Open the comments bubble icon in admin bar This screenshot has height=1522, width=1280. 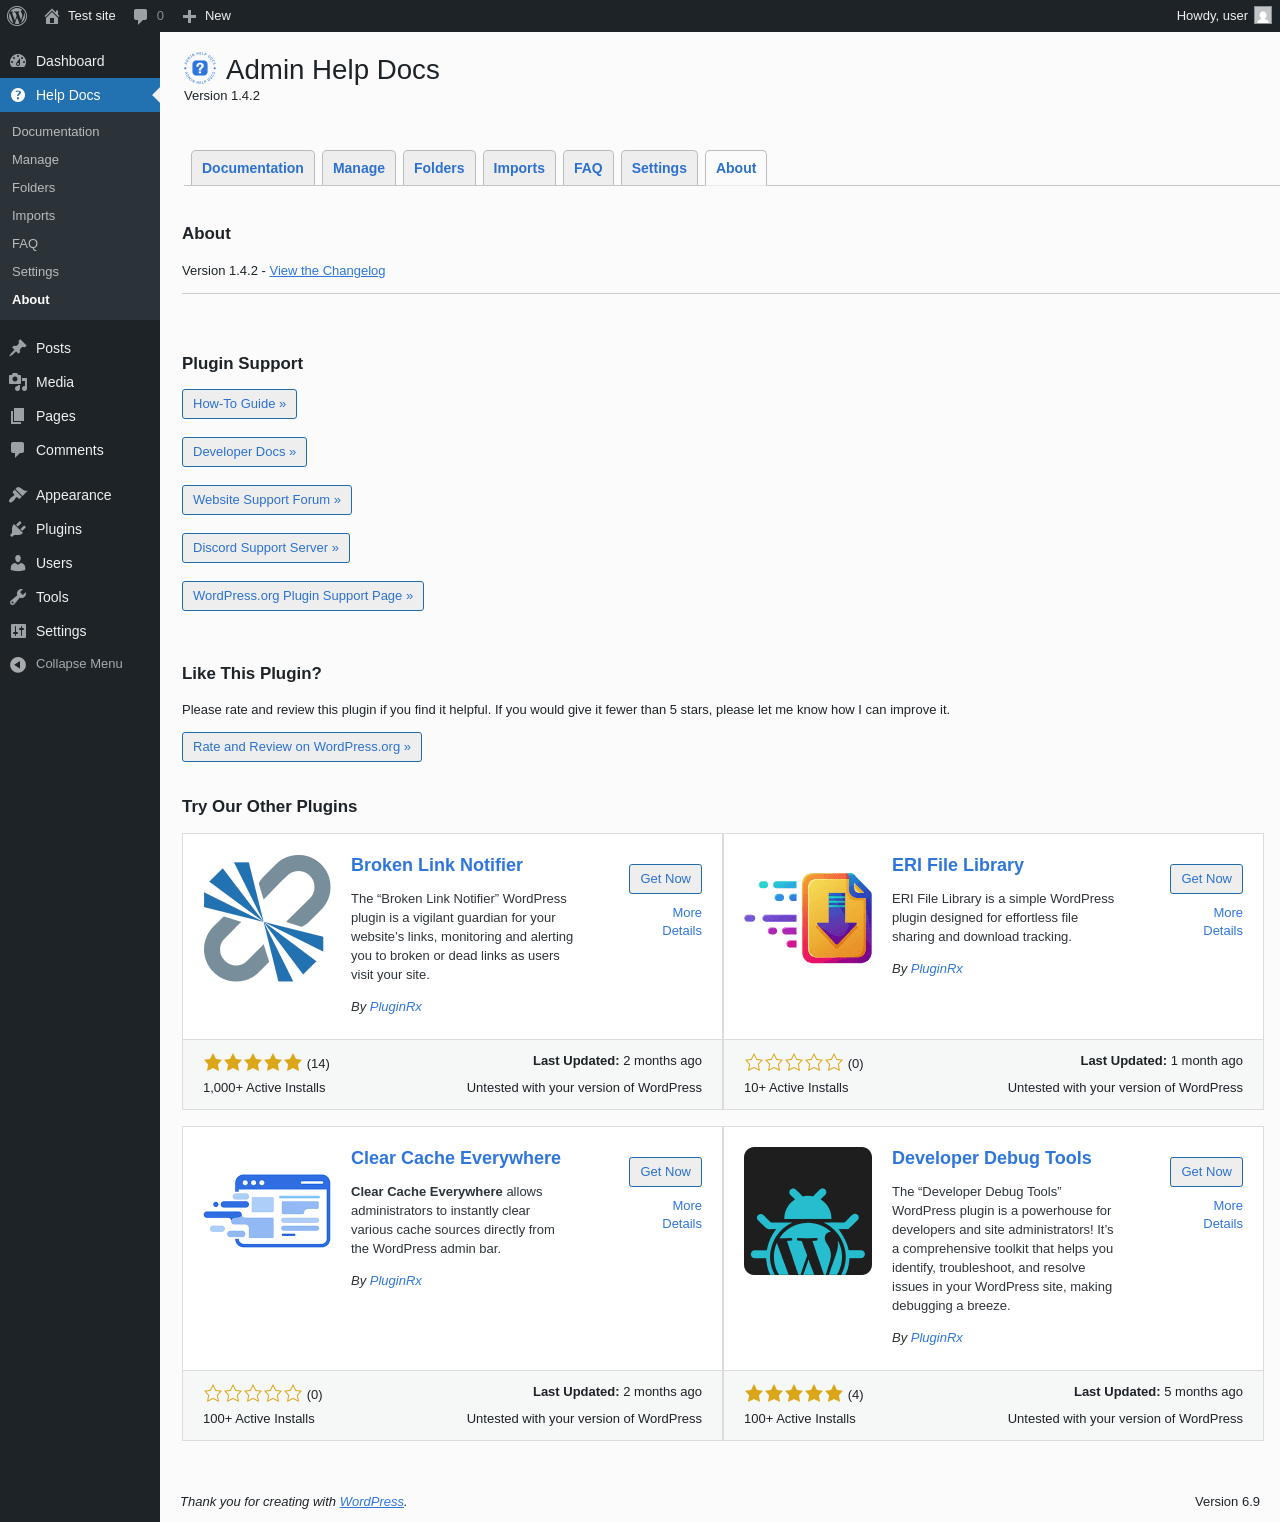[140, 16]
